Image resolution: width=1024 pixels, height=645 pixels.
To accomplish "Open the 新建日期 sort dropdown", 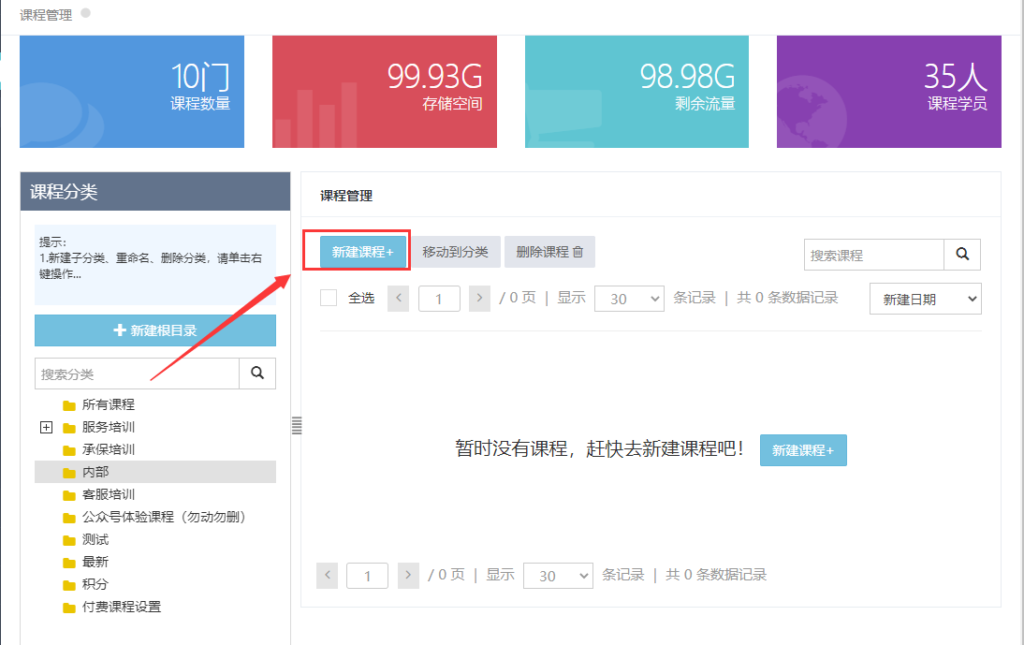I will pos(925,299).
